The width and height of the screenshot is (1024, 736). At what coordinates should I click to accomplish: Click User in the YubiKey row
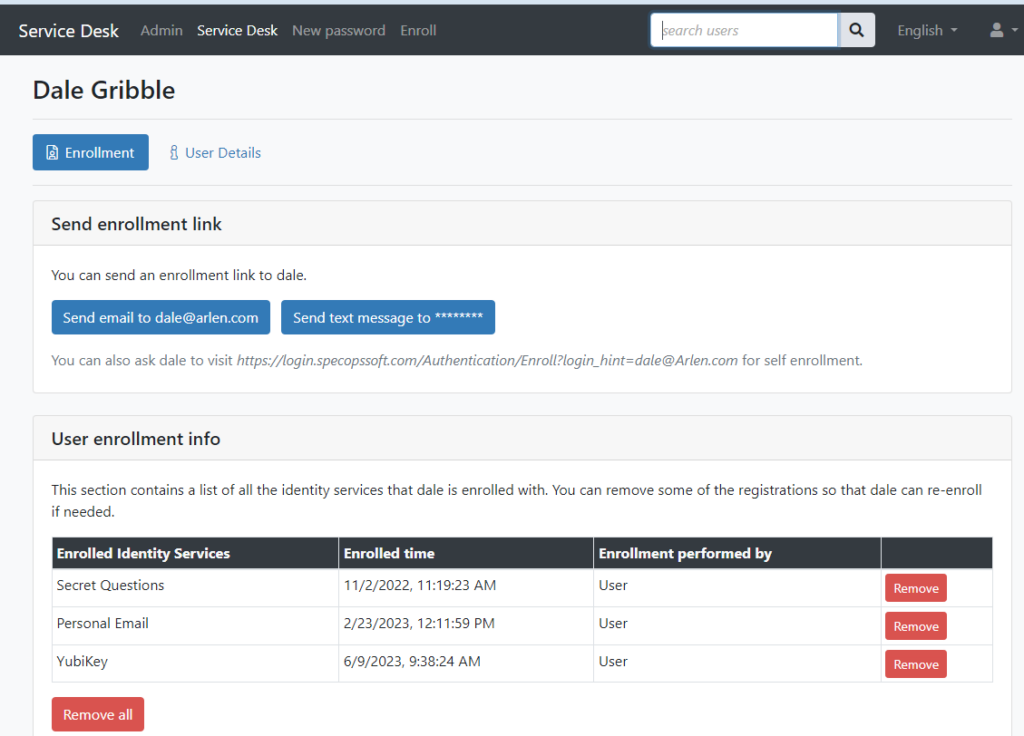(x=613, y=661)
